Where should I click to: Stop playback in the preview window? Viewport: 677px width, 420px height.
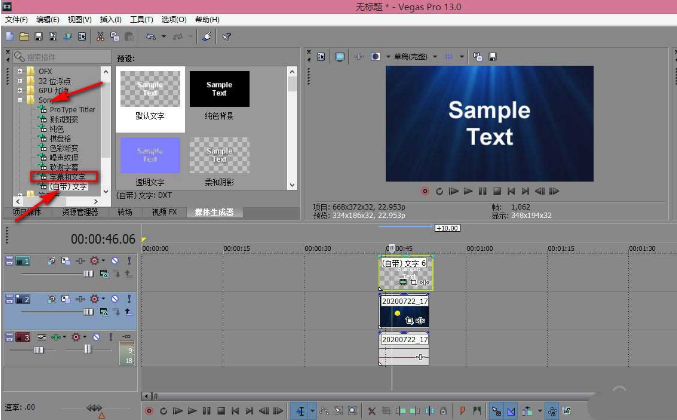[x=497, y=190]
